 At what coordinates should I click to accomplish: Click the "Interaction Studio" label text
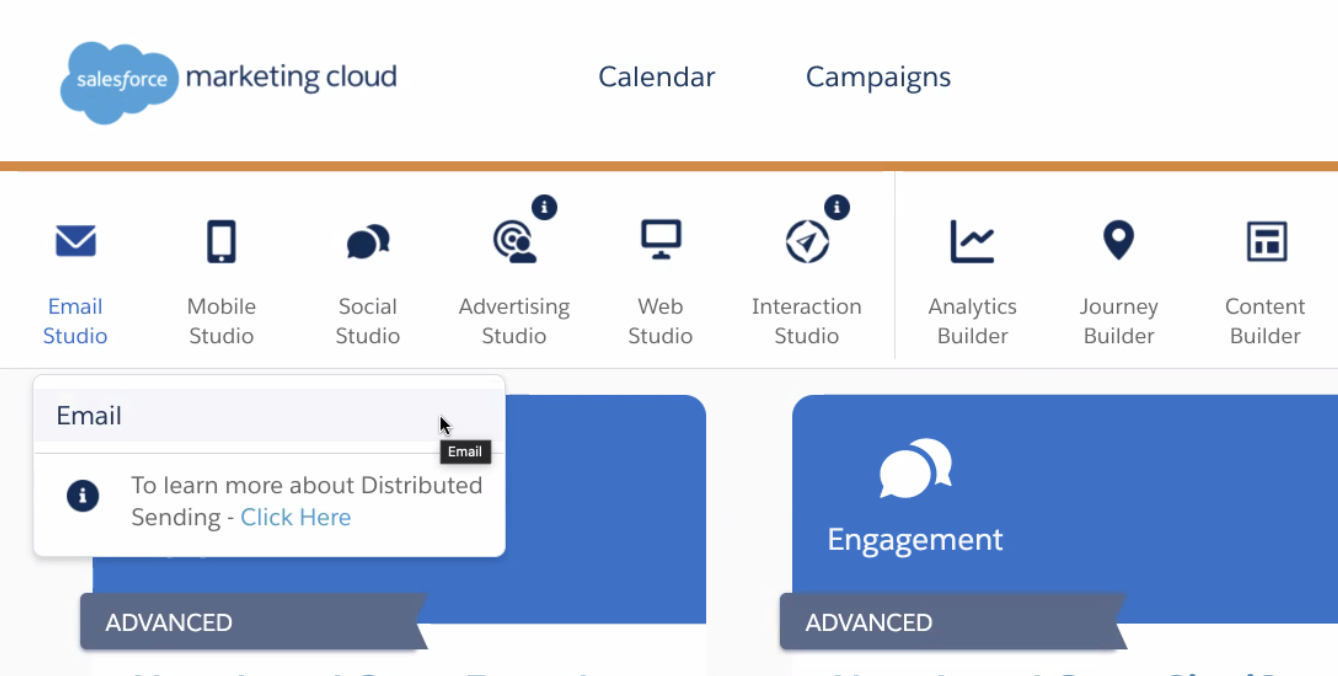tap(806, 321)
